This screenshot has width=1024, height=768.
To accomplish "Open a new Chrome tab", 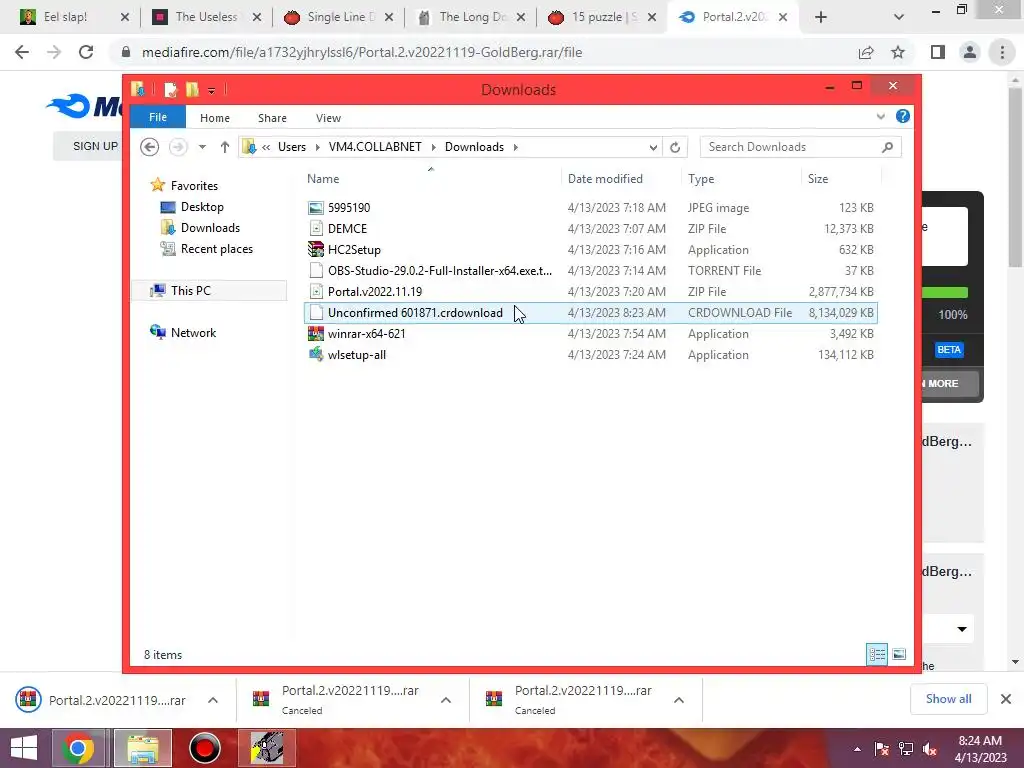I will [x=821, y=17].
